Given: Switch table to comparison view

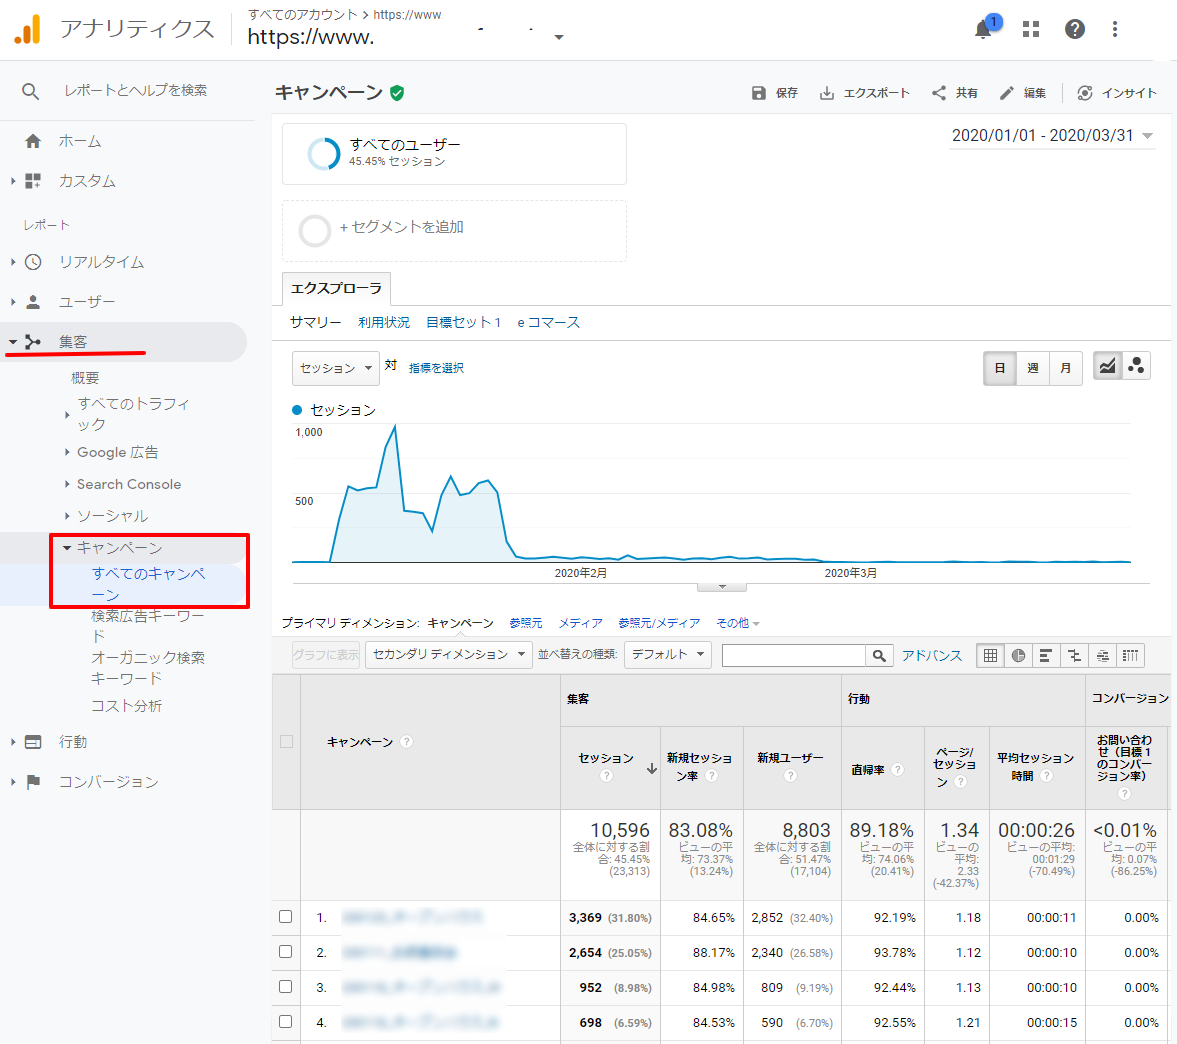Looking at the screenshot, I should tap(1074, 655).
